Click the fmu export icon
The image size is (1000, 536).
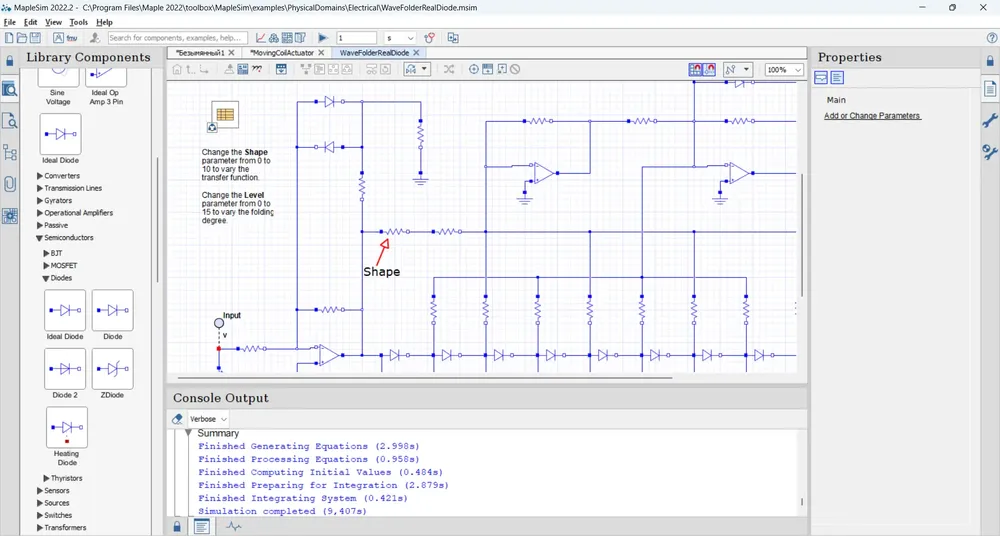click(x=71, y=38)
